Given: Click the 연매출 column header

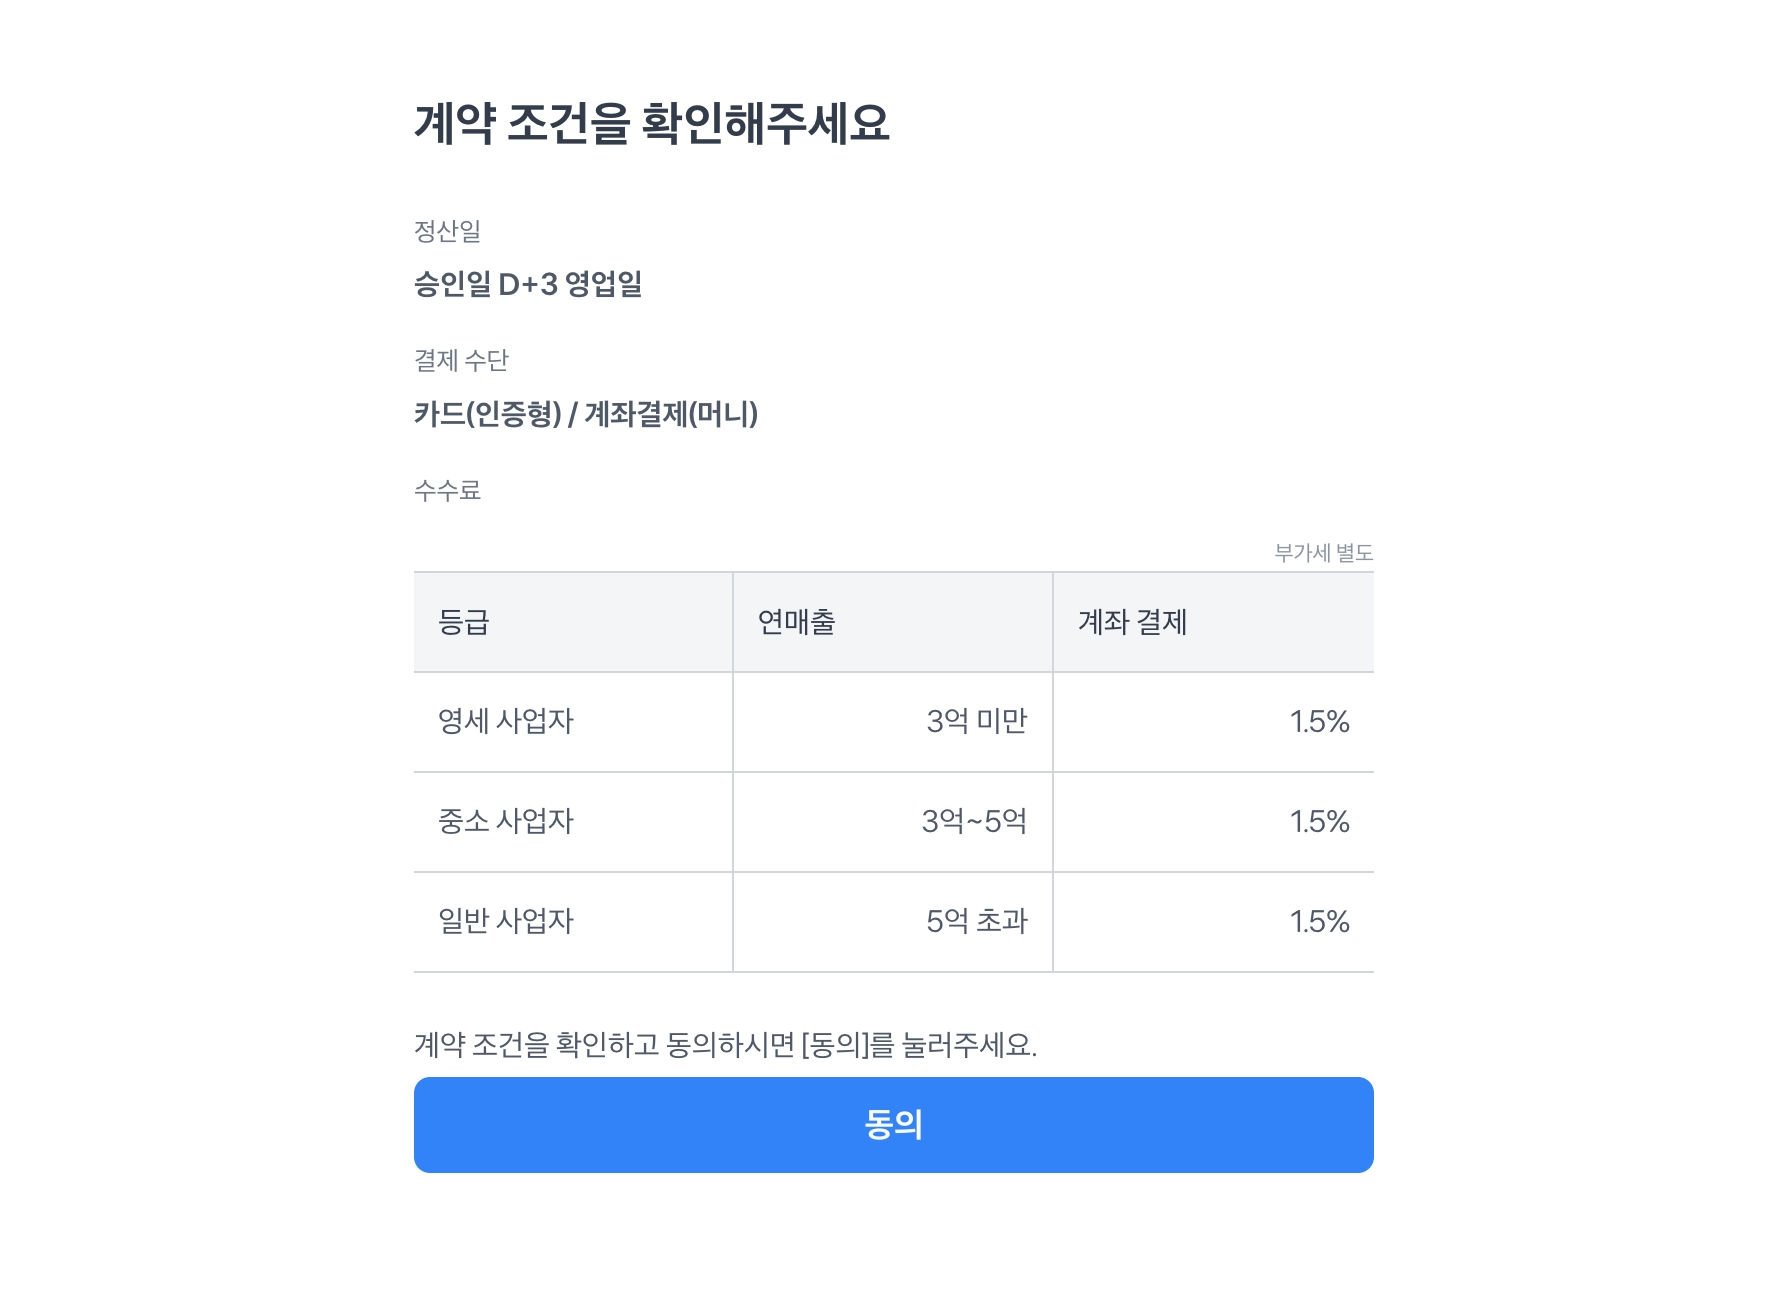Looking at the screenshot, I should 796,622.
